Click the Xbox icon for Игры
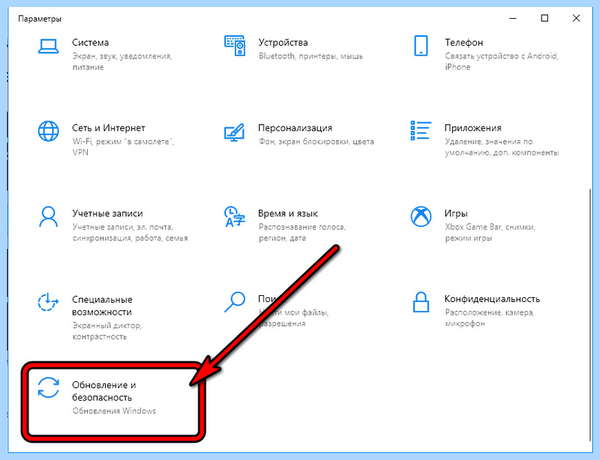The height and width of the screenshot is (460, 600). coord(421,217)
